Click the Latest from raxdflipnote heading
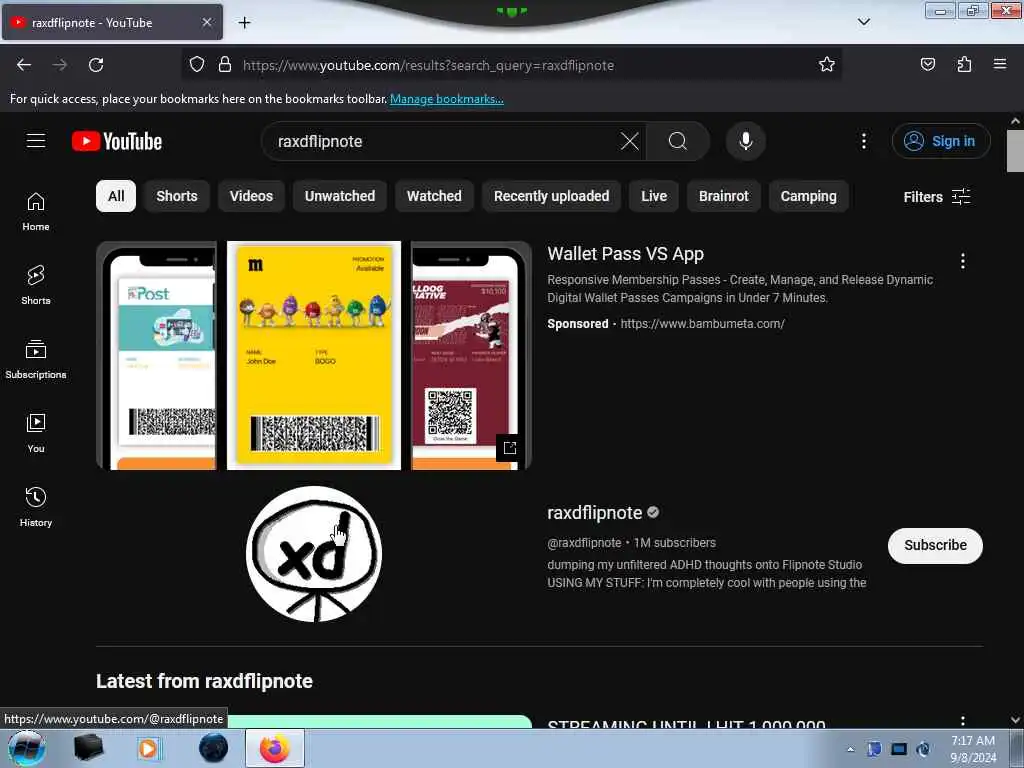The width and height of the screenshot is (1024, 768). tap(204, 680)
